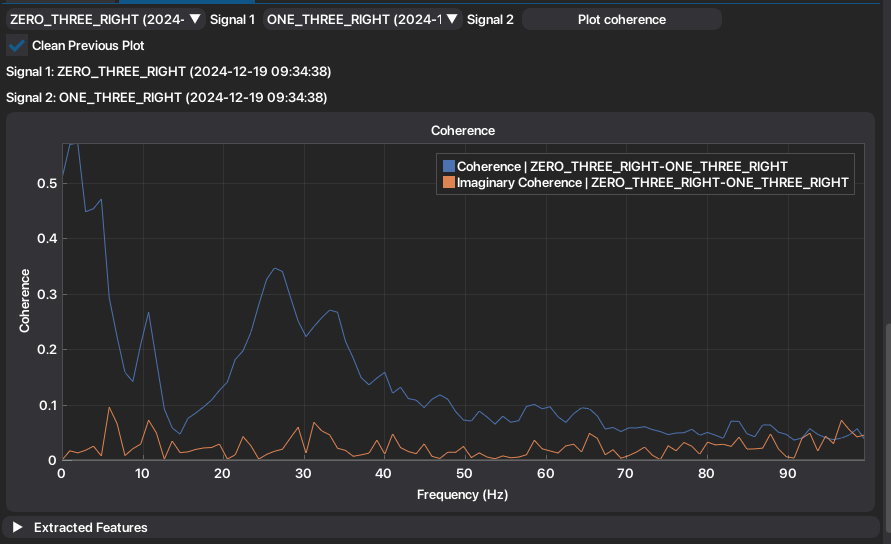Open the Signal 2 ONE_THREE_RIGHT dropdown
This screenshot has width=891, height=544.
[x=363, y=19]
